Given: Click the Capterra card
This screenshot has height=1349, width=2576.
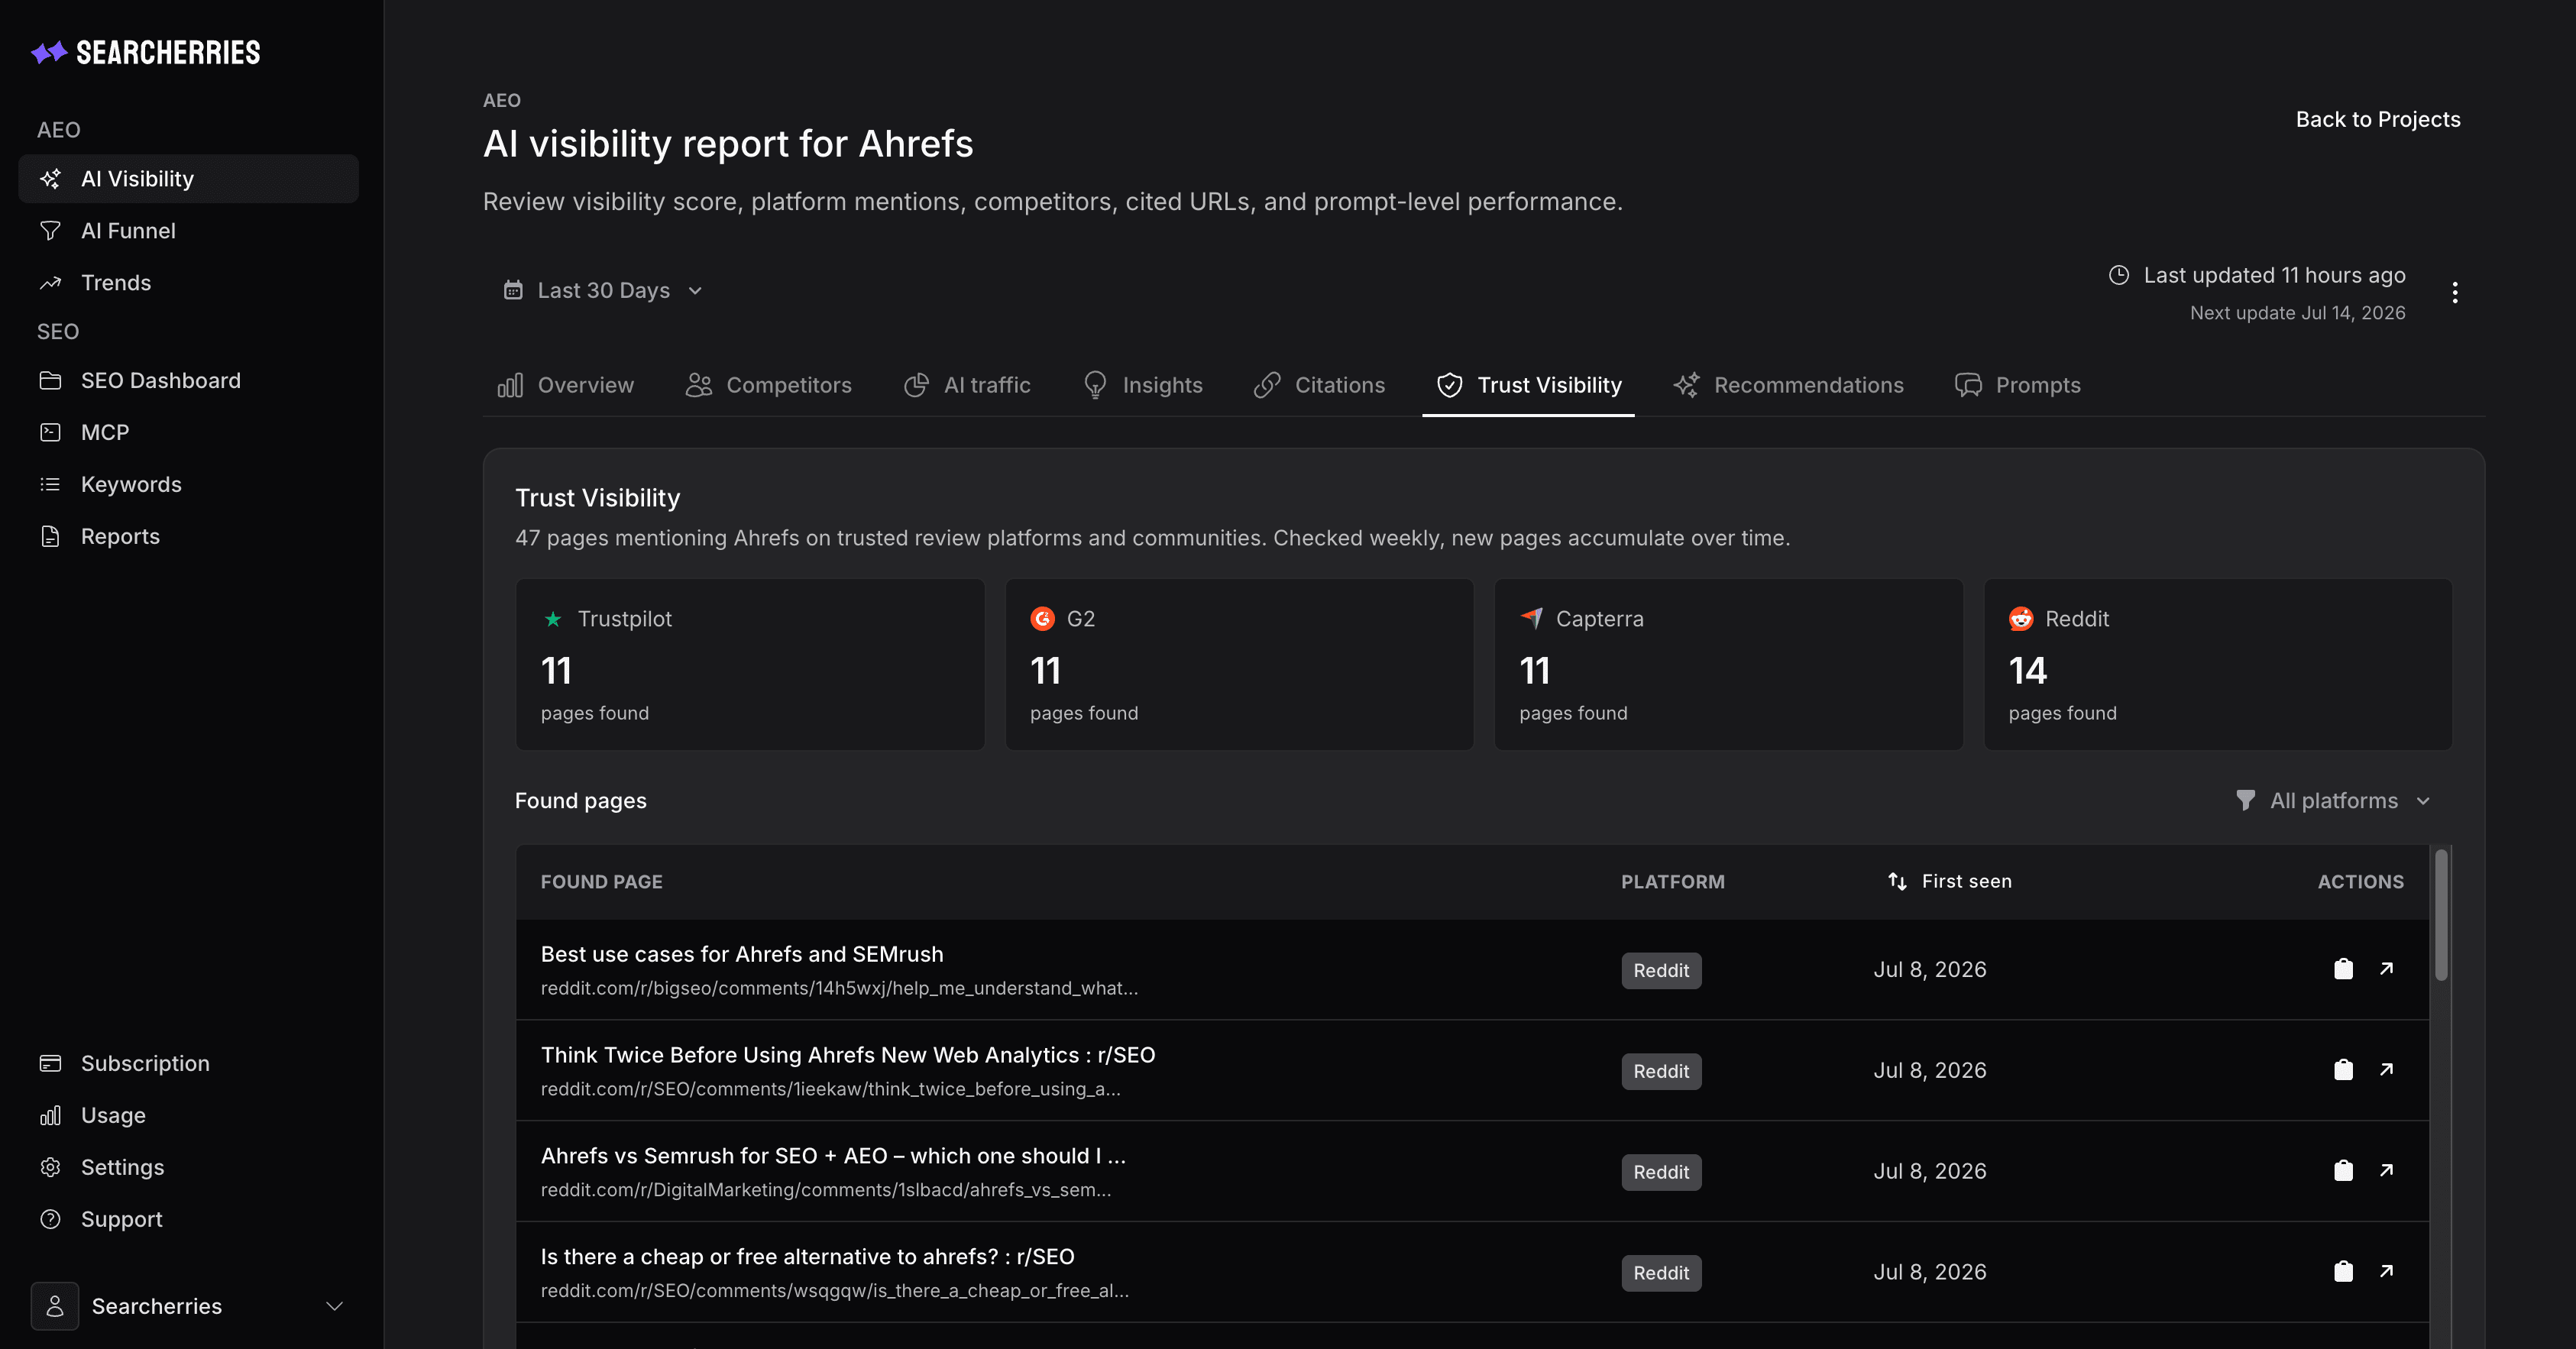Looking at the screenshot, I should click(1728, 664).
